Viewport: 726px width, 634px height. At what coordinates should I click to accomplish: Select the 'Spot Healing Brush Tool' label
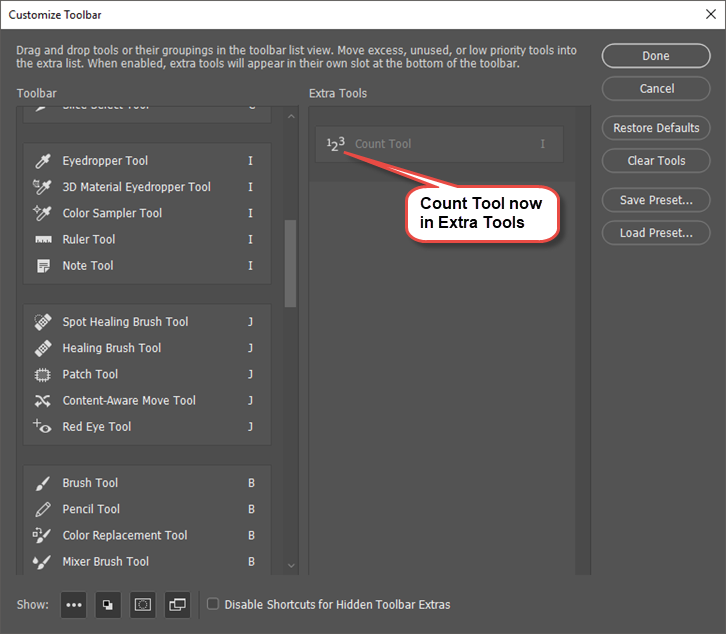125,322
